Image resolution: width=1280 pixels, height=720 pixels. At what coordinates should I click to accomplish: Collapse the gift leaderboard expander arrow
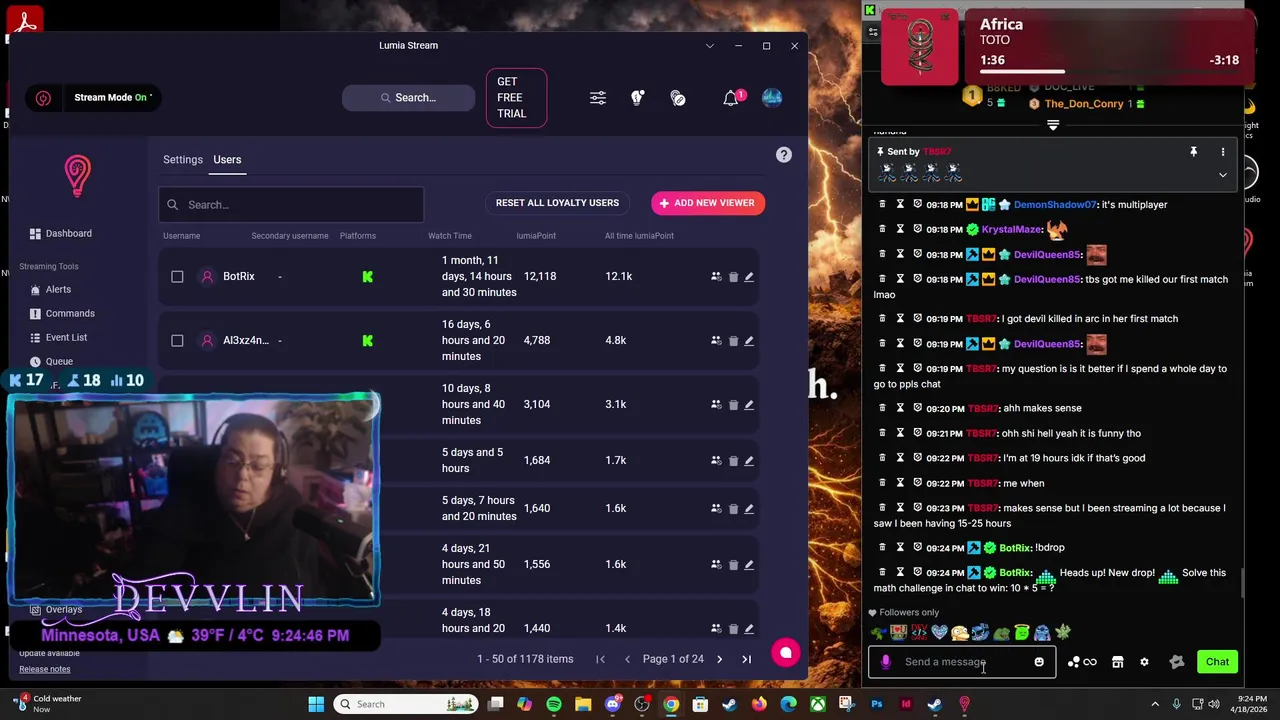(x=1052, y=125)
